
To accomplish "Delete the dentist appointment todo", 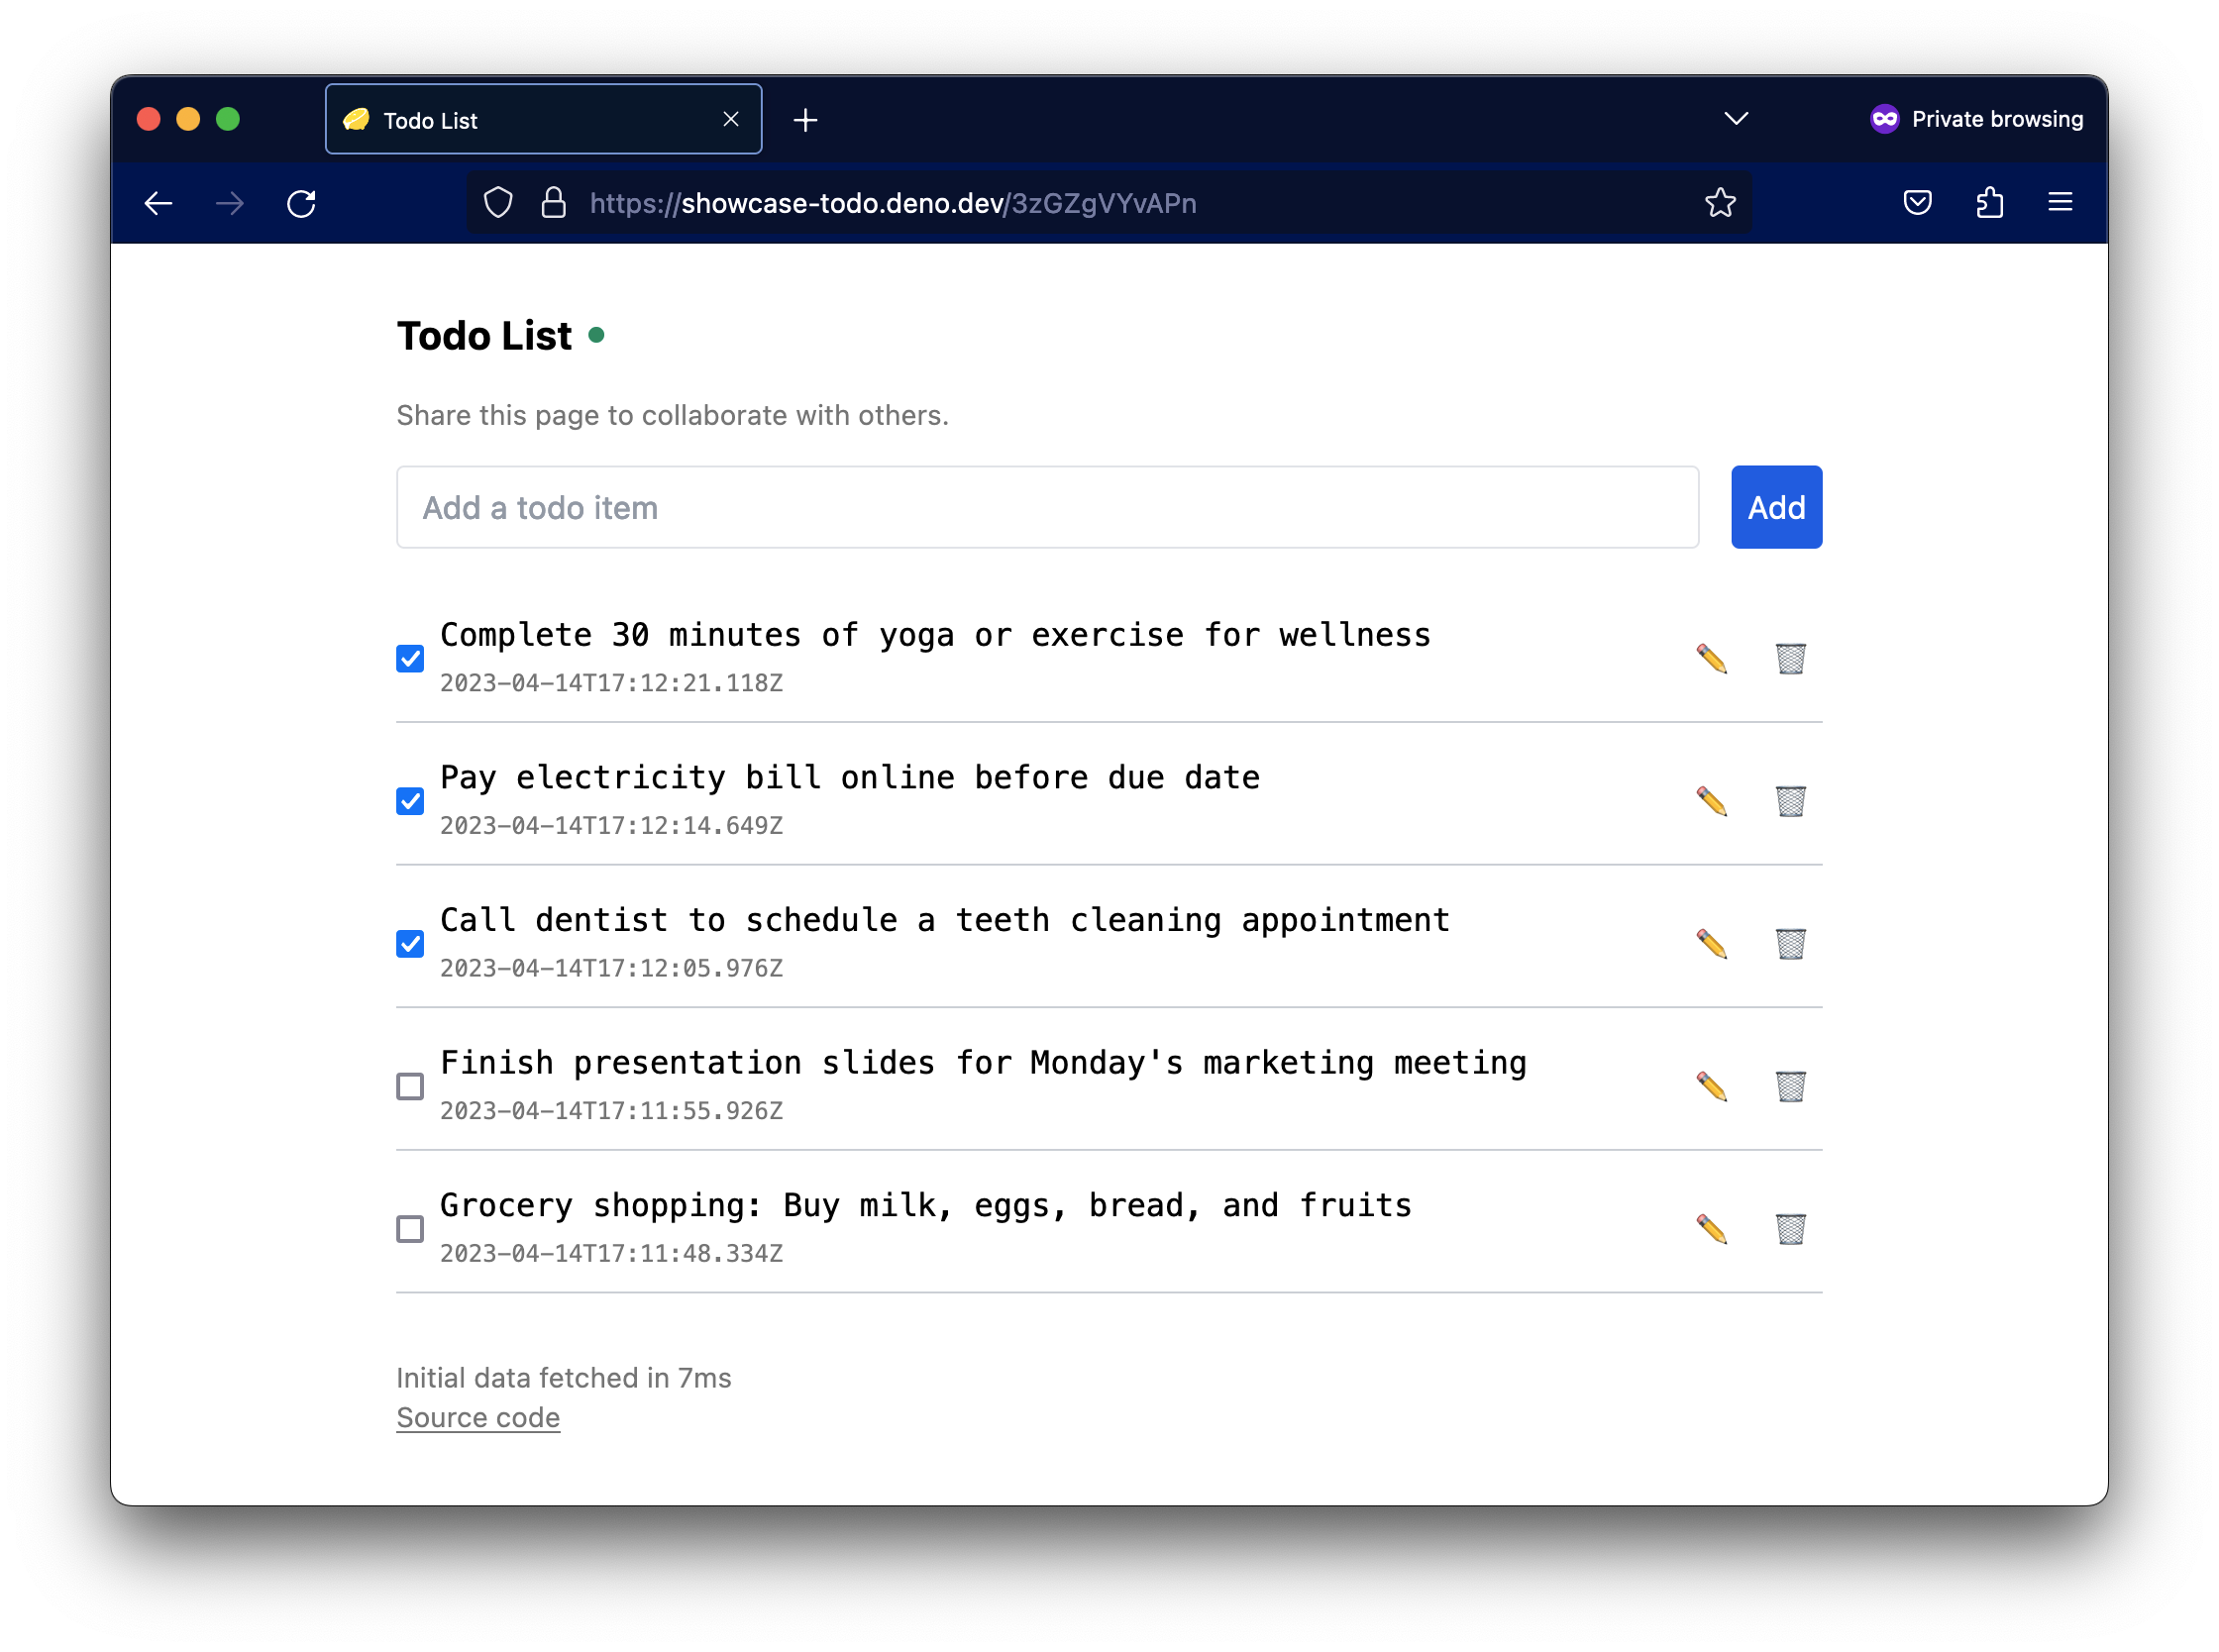I will tap(1789, 943).
